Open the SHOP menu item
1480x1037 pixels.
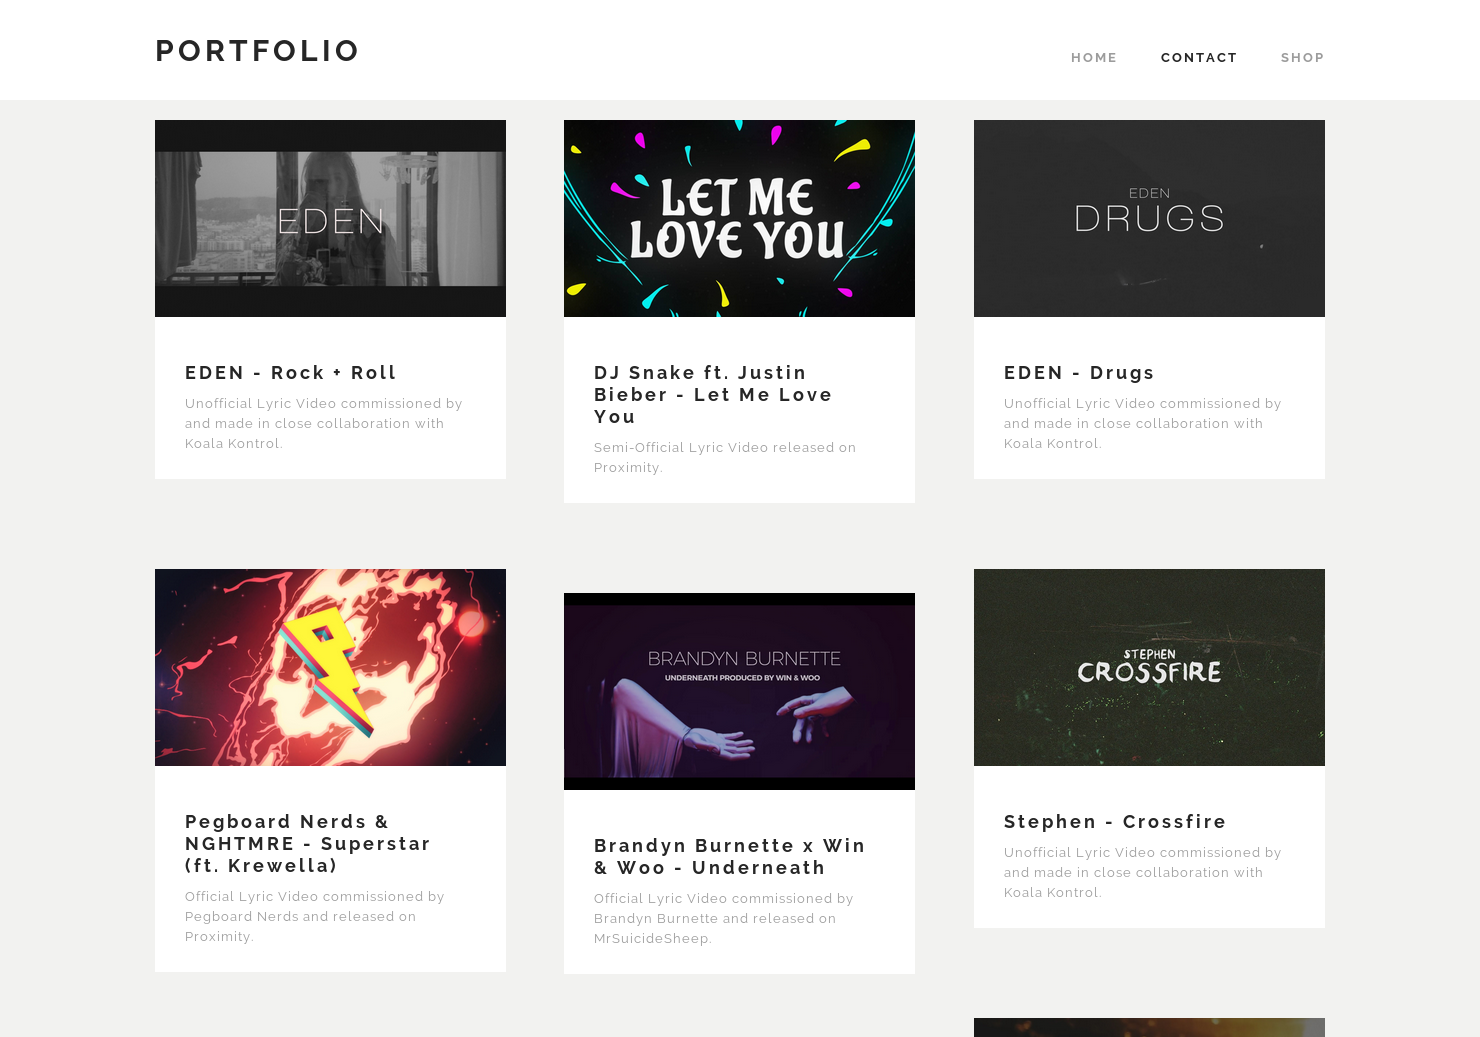[1302, 58]
